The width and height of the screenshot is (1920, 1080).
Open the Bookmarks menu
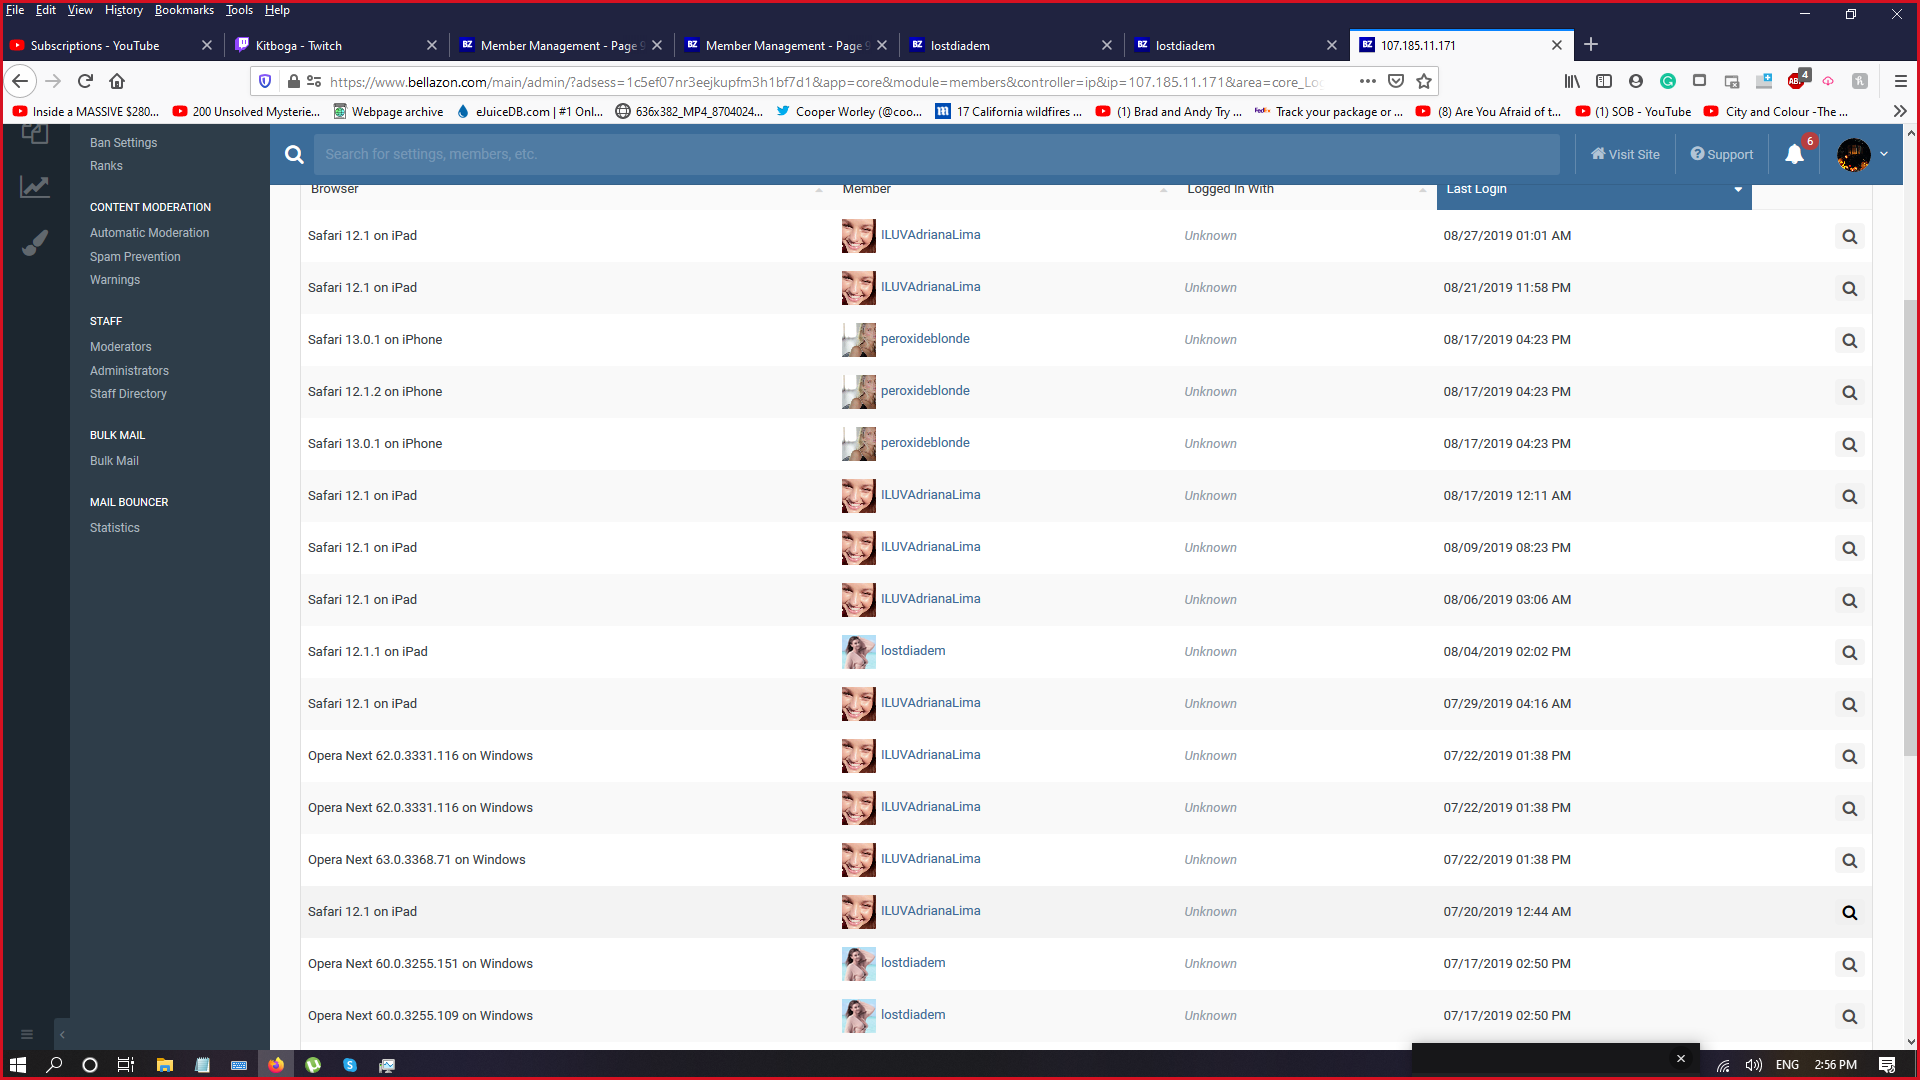pyautogui.click(x=184, y=10)
